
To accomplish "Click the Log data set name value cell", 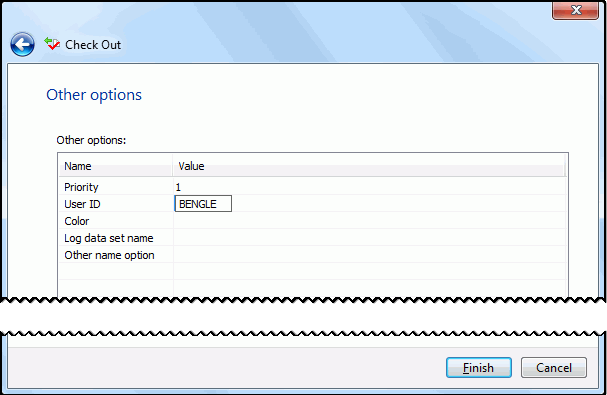I will pyautogui.click(x=370, y=238).
